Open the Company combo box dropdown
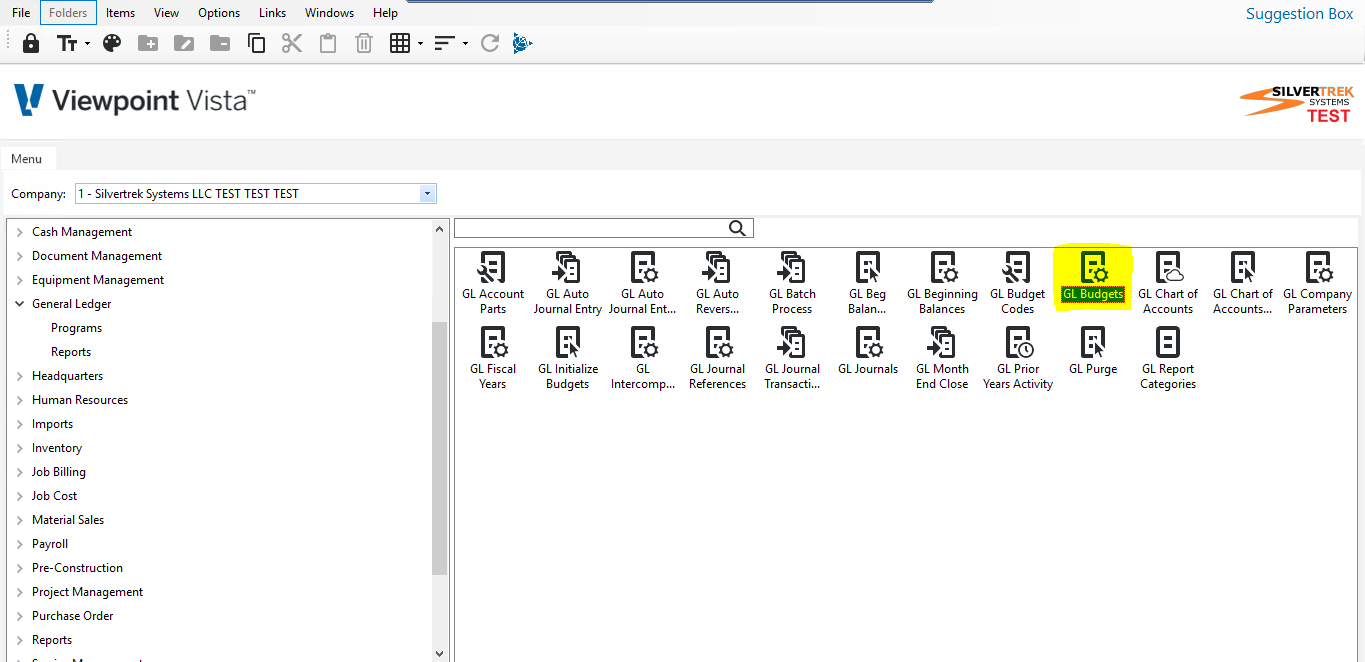The height and width of the screenshot is (662, 1365). pyautogui.click(x=428, y=194)
